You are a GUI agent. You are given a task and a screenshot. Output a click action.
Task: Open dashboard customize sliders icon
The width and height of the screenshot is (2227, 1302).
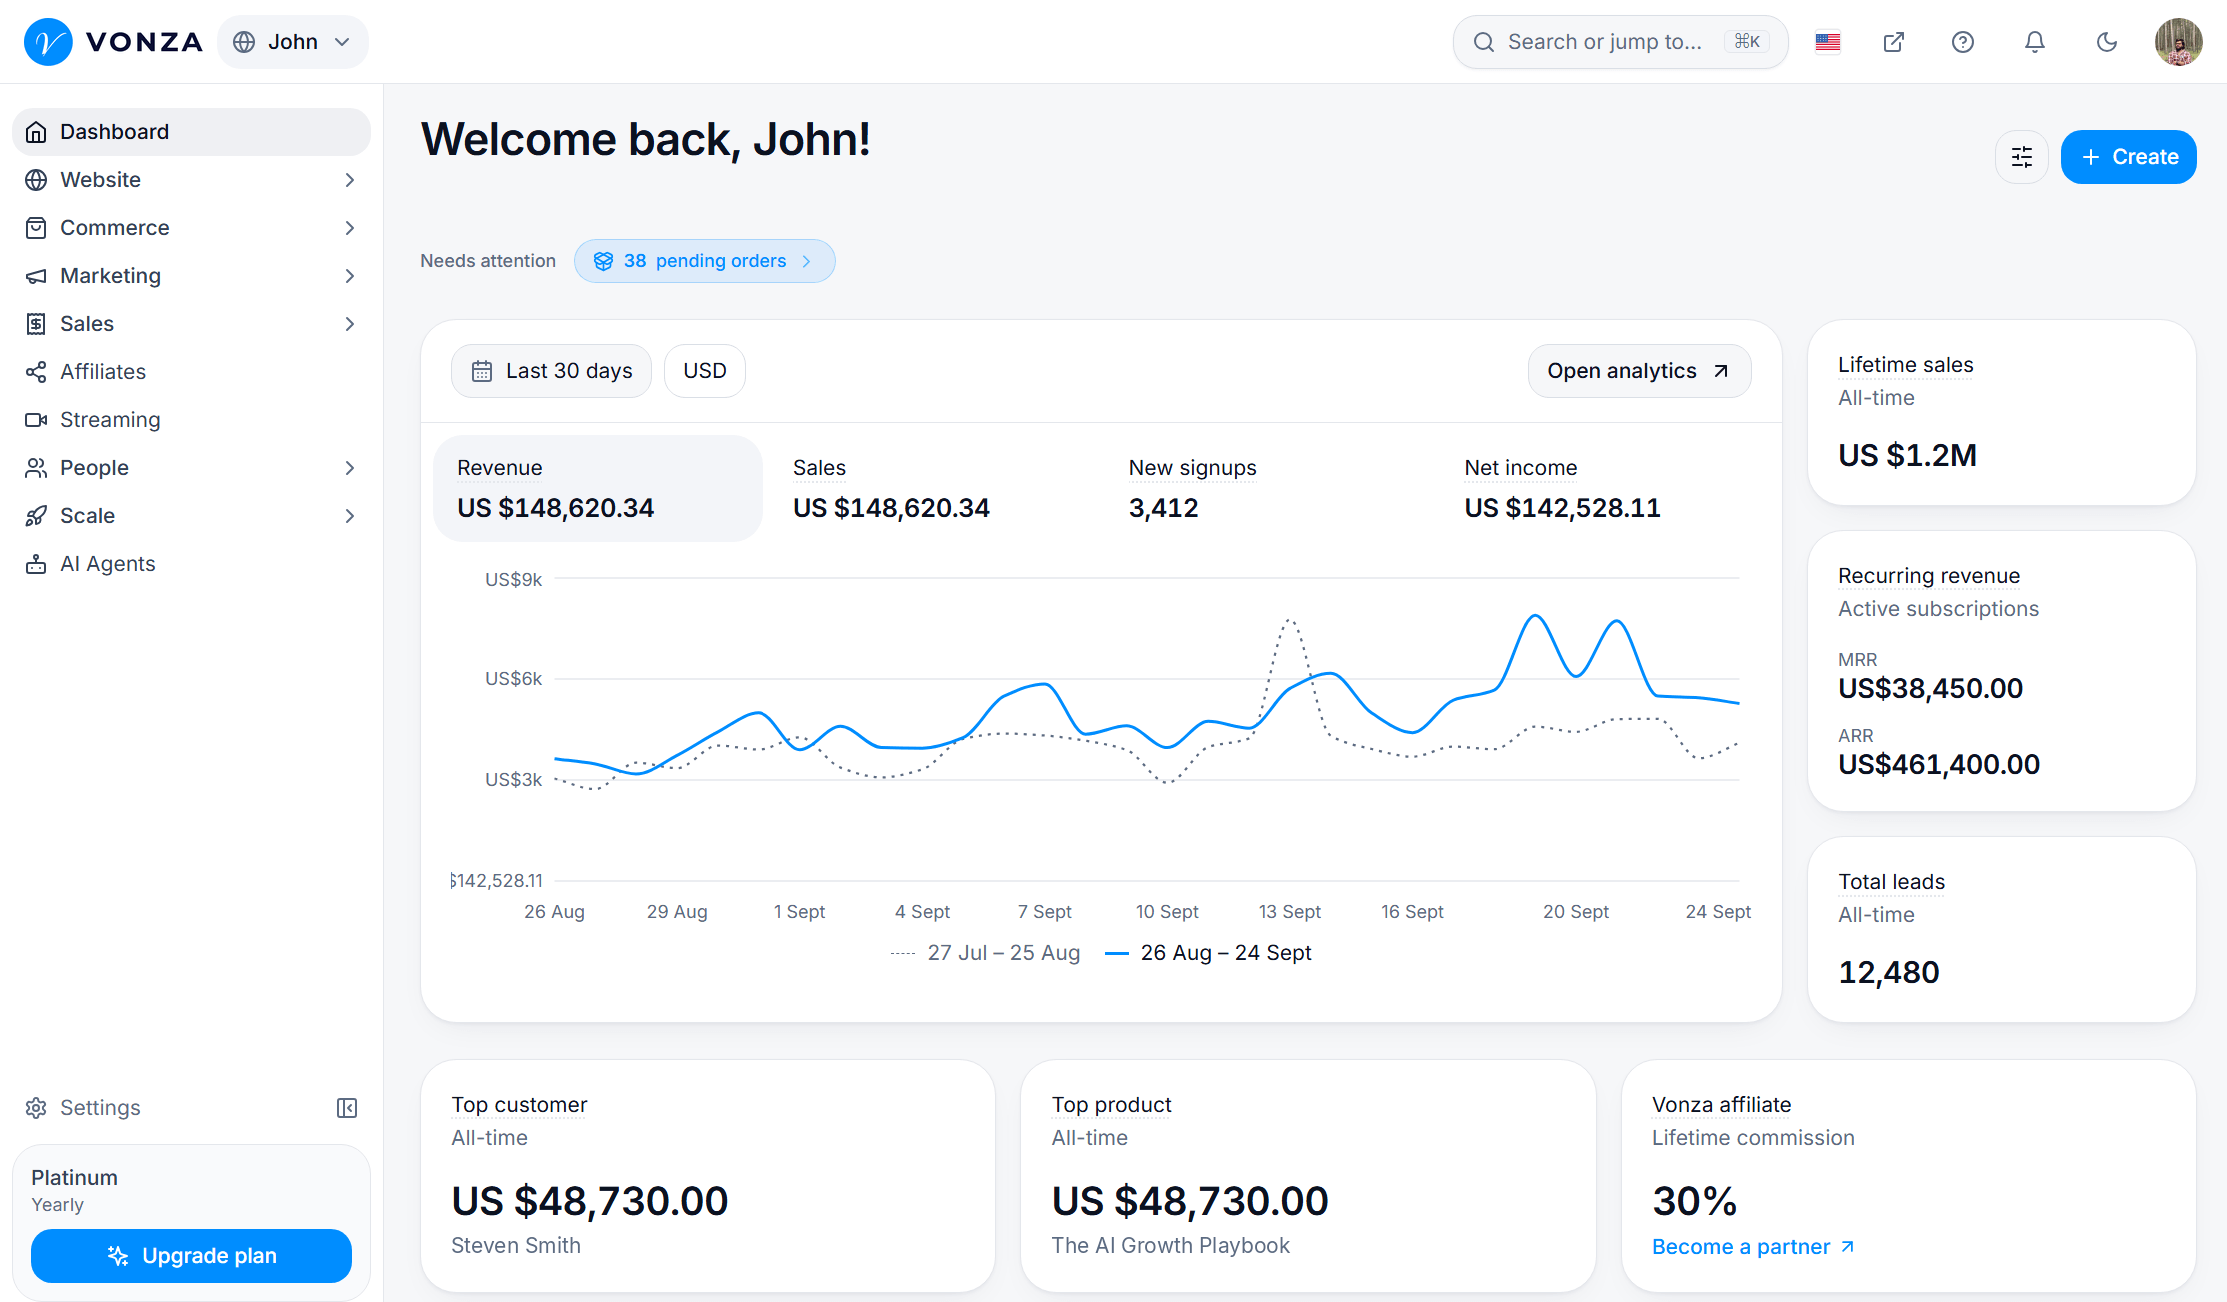[x=2022, y=157]
